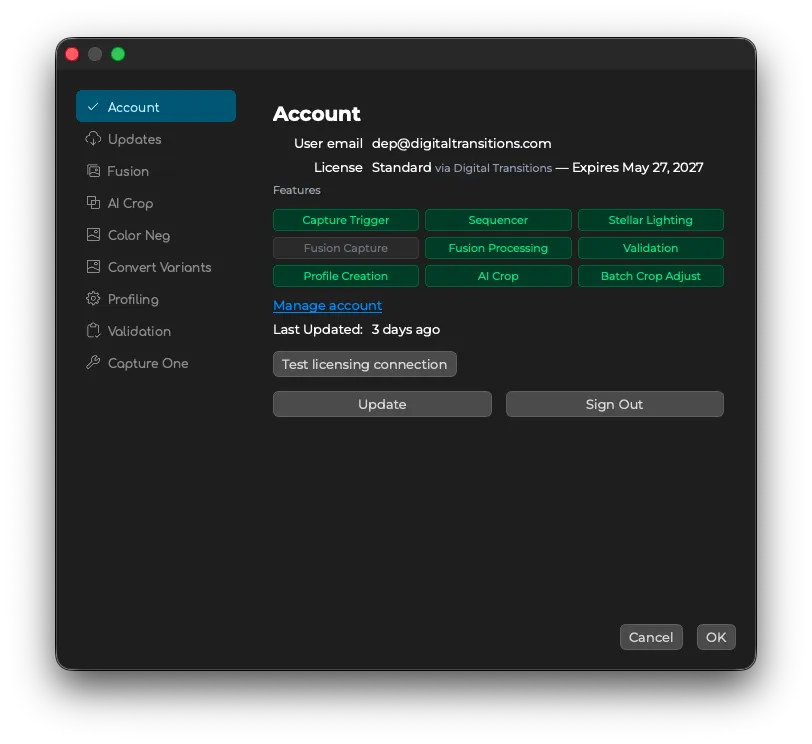
Task: Open the Capture One settings section
Action: (148, 363)
